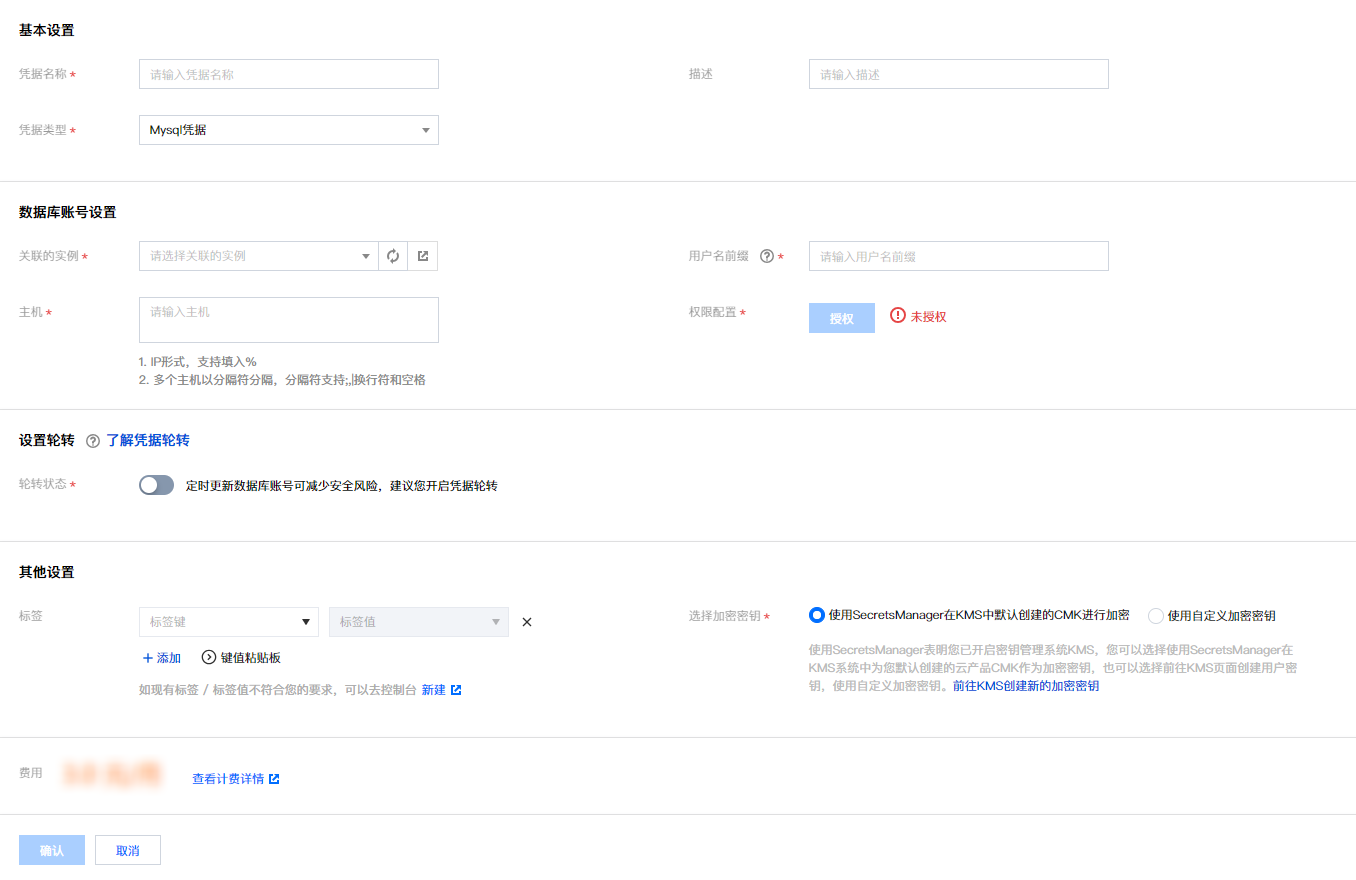Open 前往KMS创建新的加密密钥 link
This screenshot has width=1356, height=880.
1026,686
